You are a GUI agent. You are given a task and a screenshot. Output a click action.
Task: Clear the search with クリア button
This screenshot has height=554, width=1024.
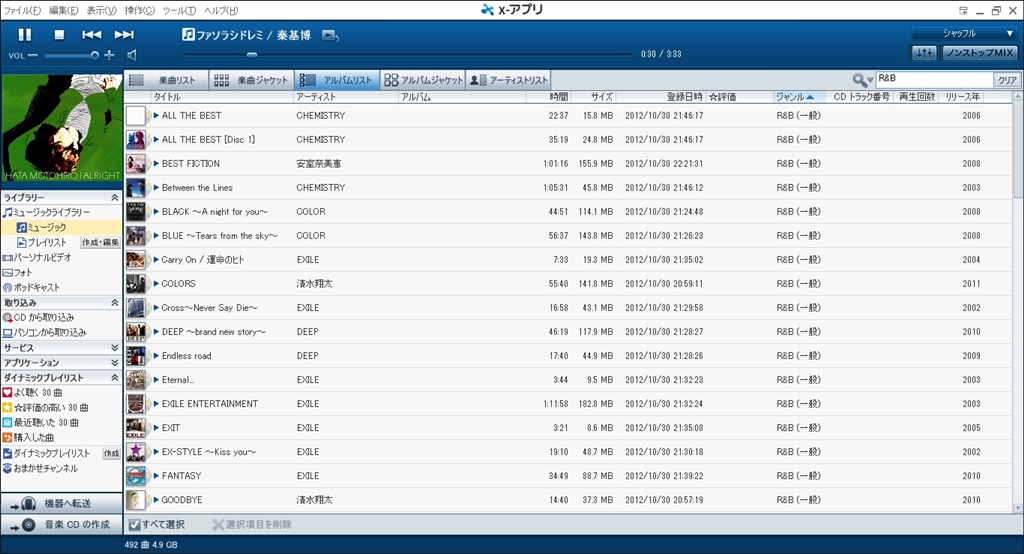tap(1006, 80)
